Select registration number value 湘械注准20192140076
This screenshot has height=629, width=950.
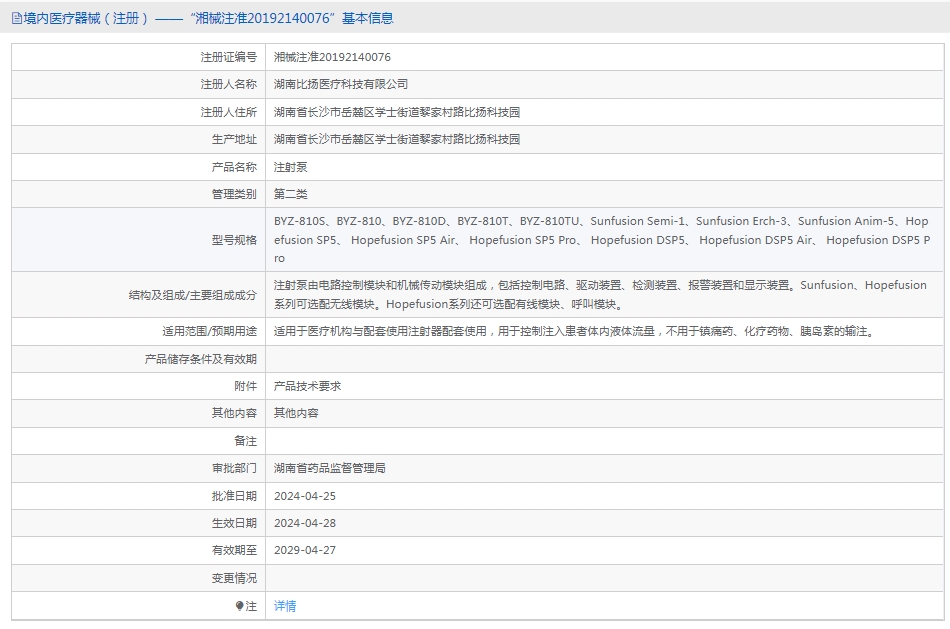(x=332, y=57)
